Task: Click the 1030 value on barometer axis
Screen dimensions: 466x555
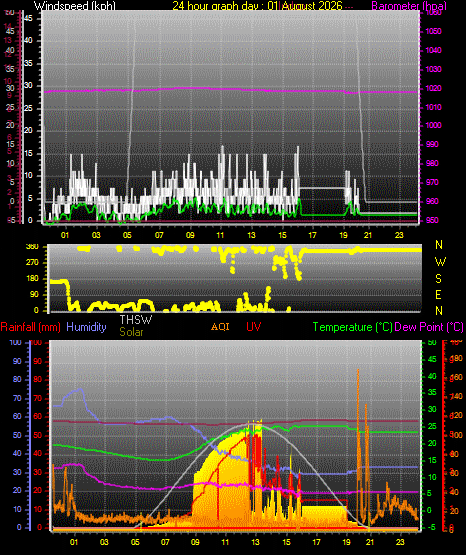Action: (433, 69)
